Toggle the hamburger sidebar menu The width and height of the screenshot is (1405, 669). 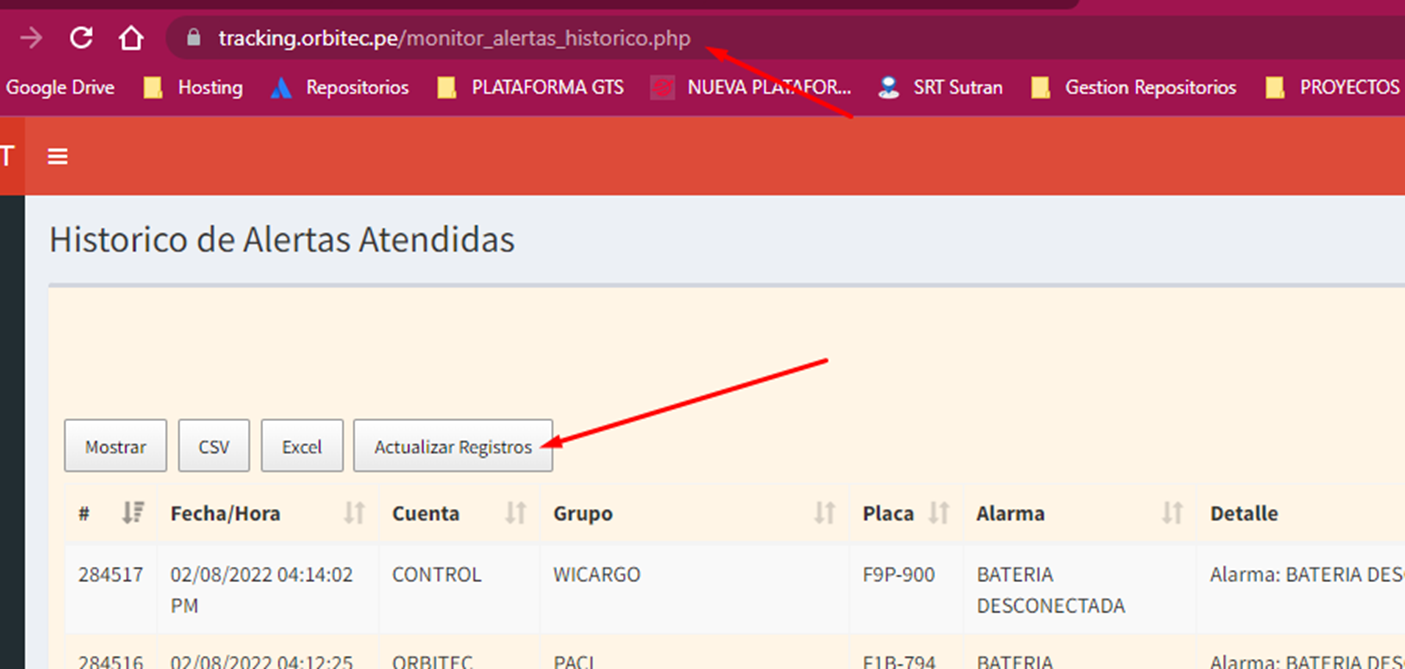click(x=58, y=157)
